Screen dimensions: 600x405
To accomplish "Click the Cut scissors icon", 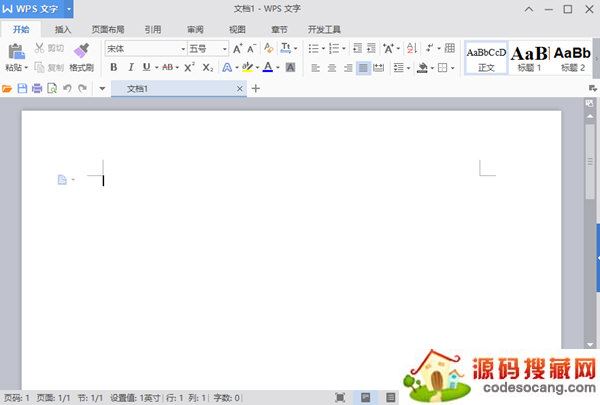I will click(x=39, y=48).
